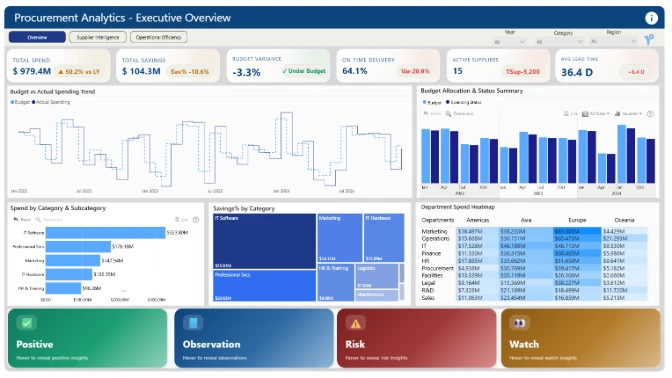
Task: Click circled arrow icon in Spend by Category chart
Action: pos(196,219)
